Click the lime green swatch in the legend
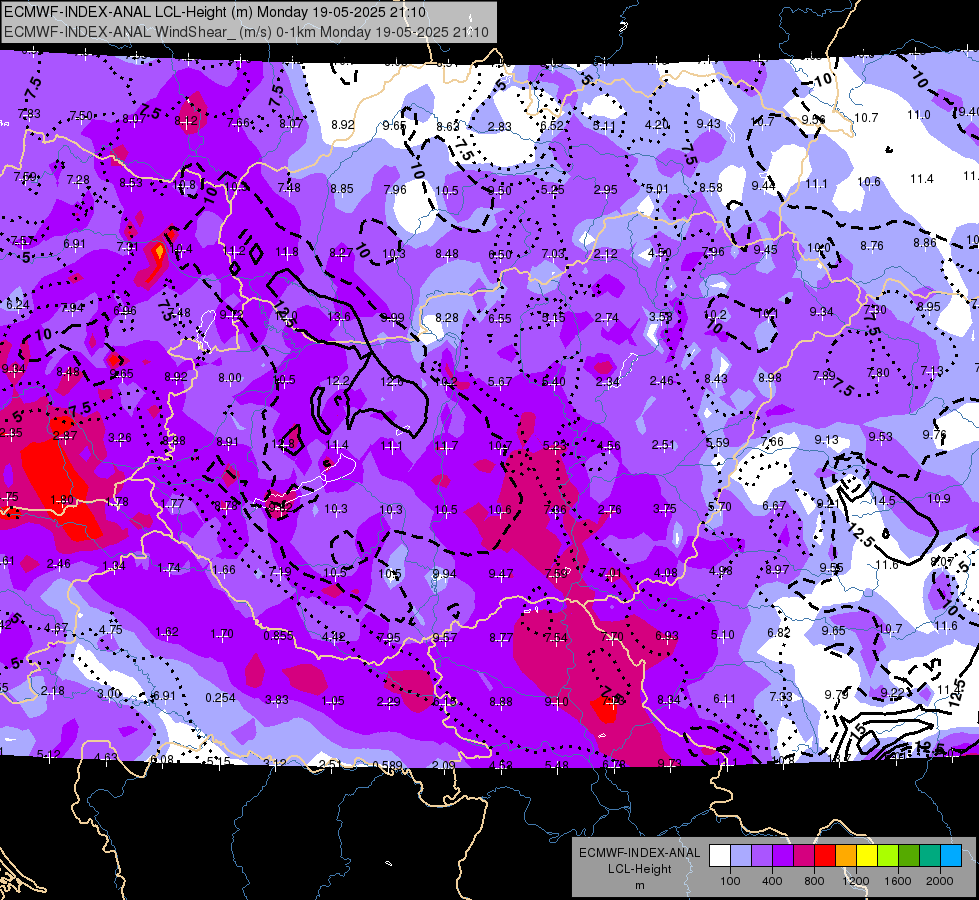Screen dimensions: 979x900 pos(888,856)
